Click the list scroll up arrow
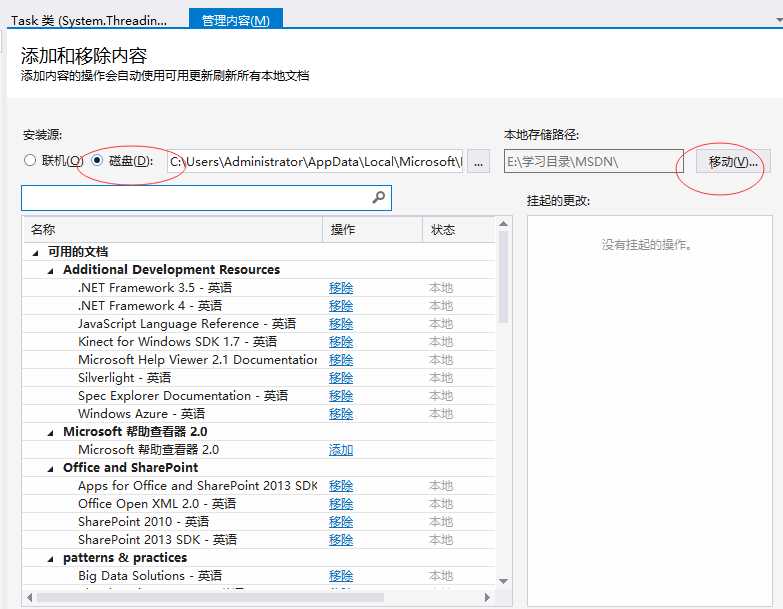The height and width of the screenshot is (609, 783). [503, 224]
